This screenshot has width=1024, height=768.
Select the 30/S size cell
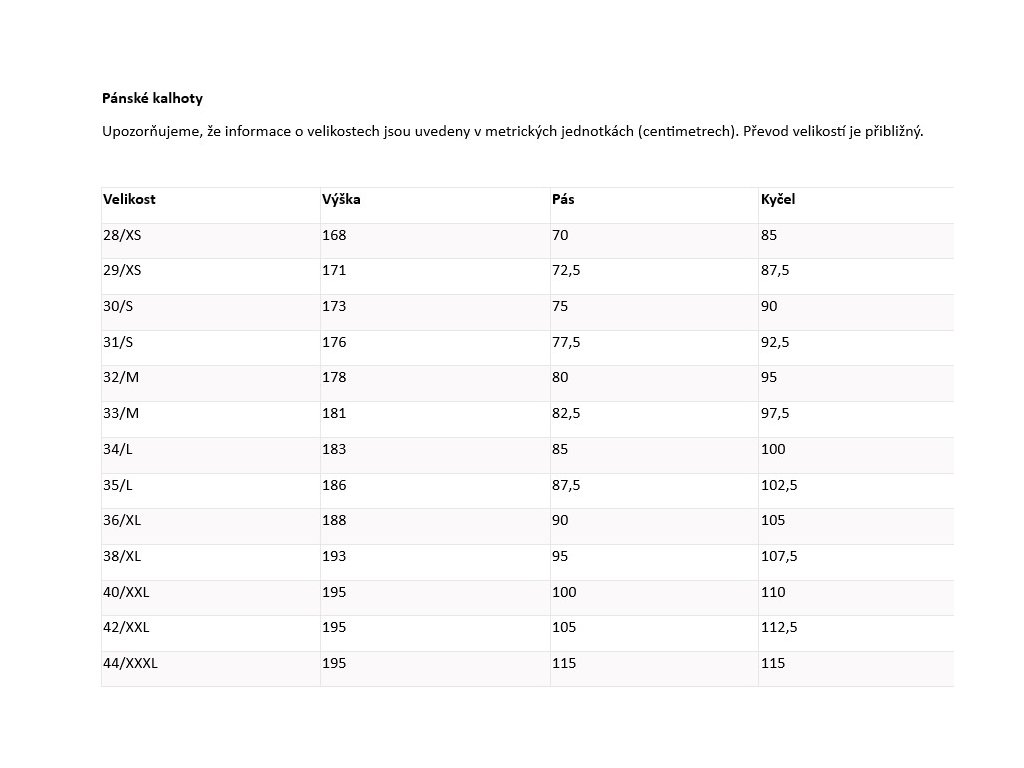click(117, 306)
